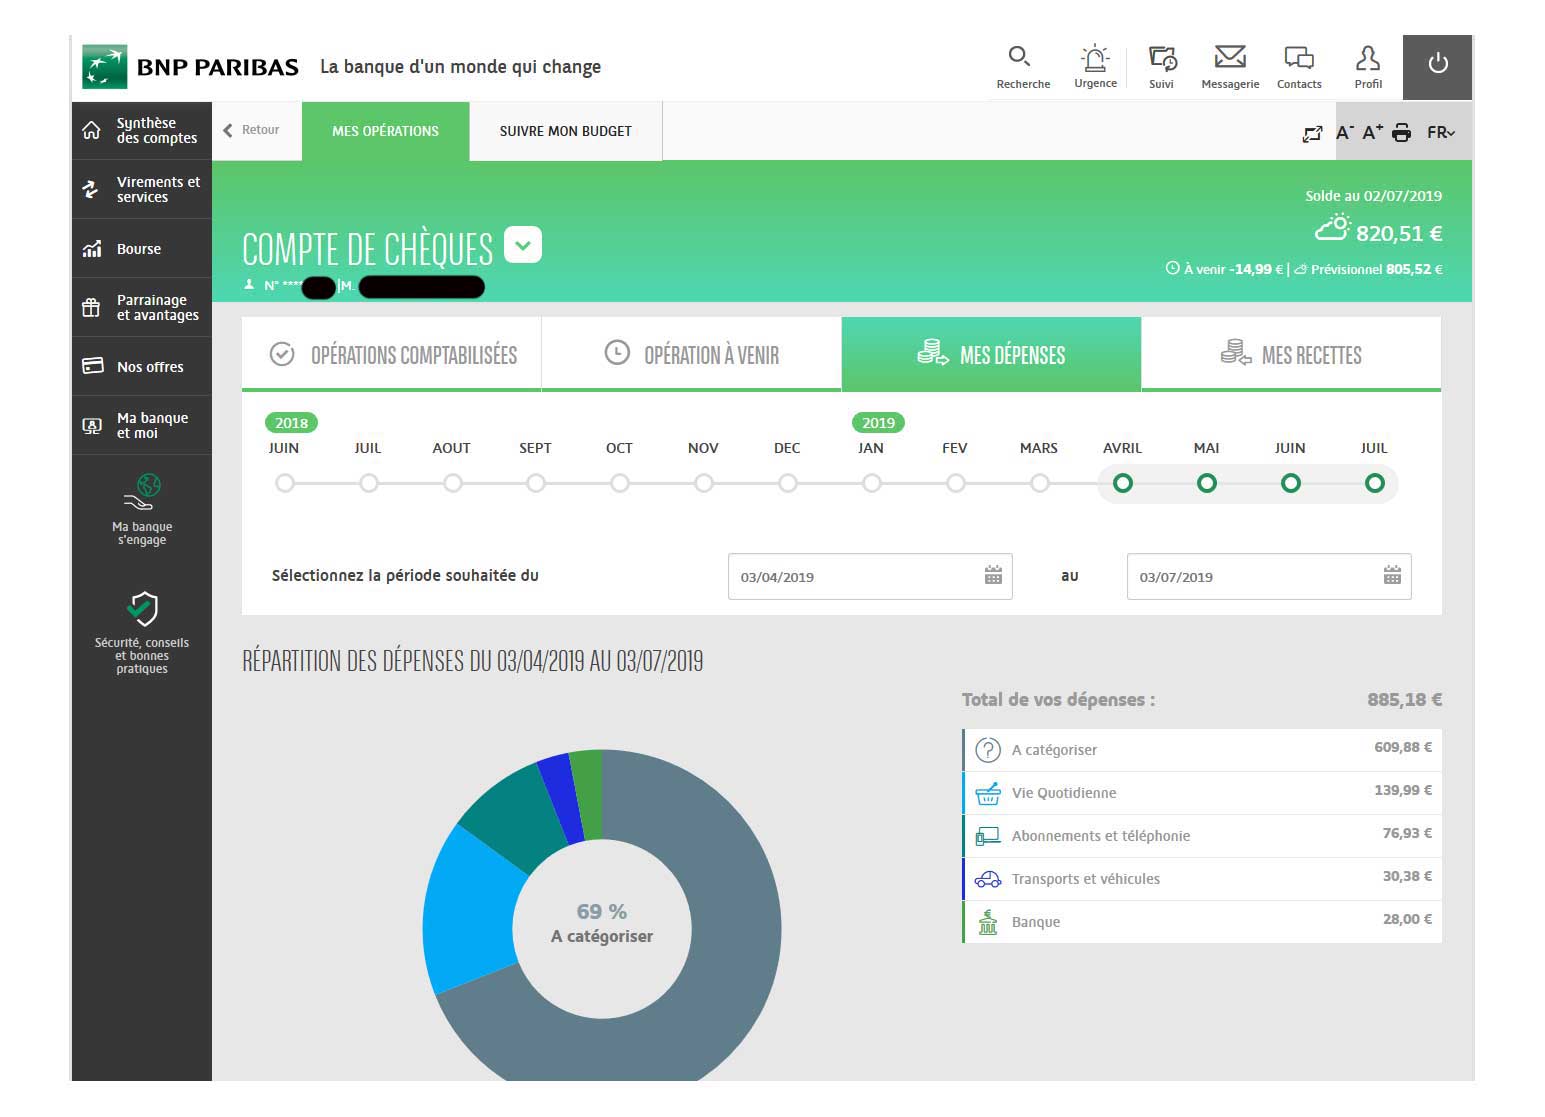Open Bourse in the sidebar
The height and width of the screenshot is (1117, 1545).
coord(141,248)
